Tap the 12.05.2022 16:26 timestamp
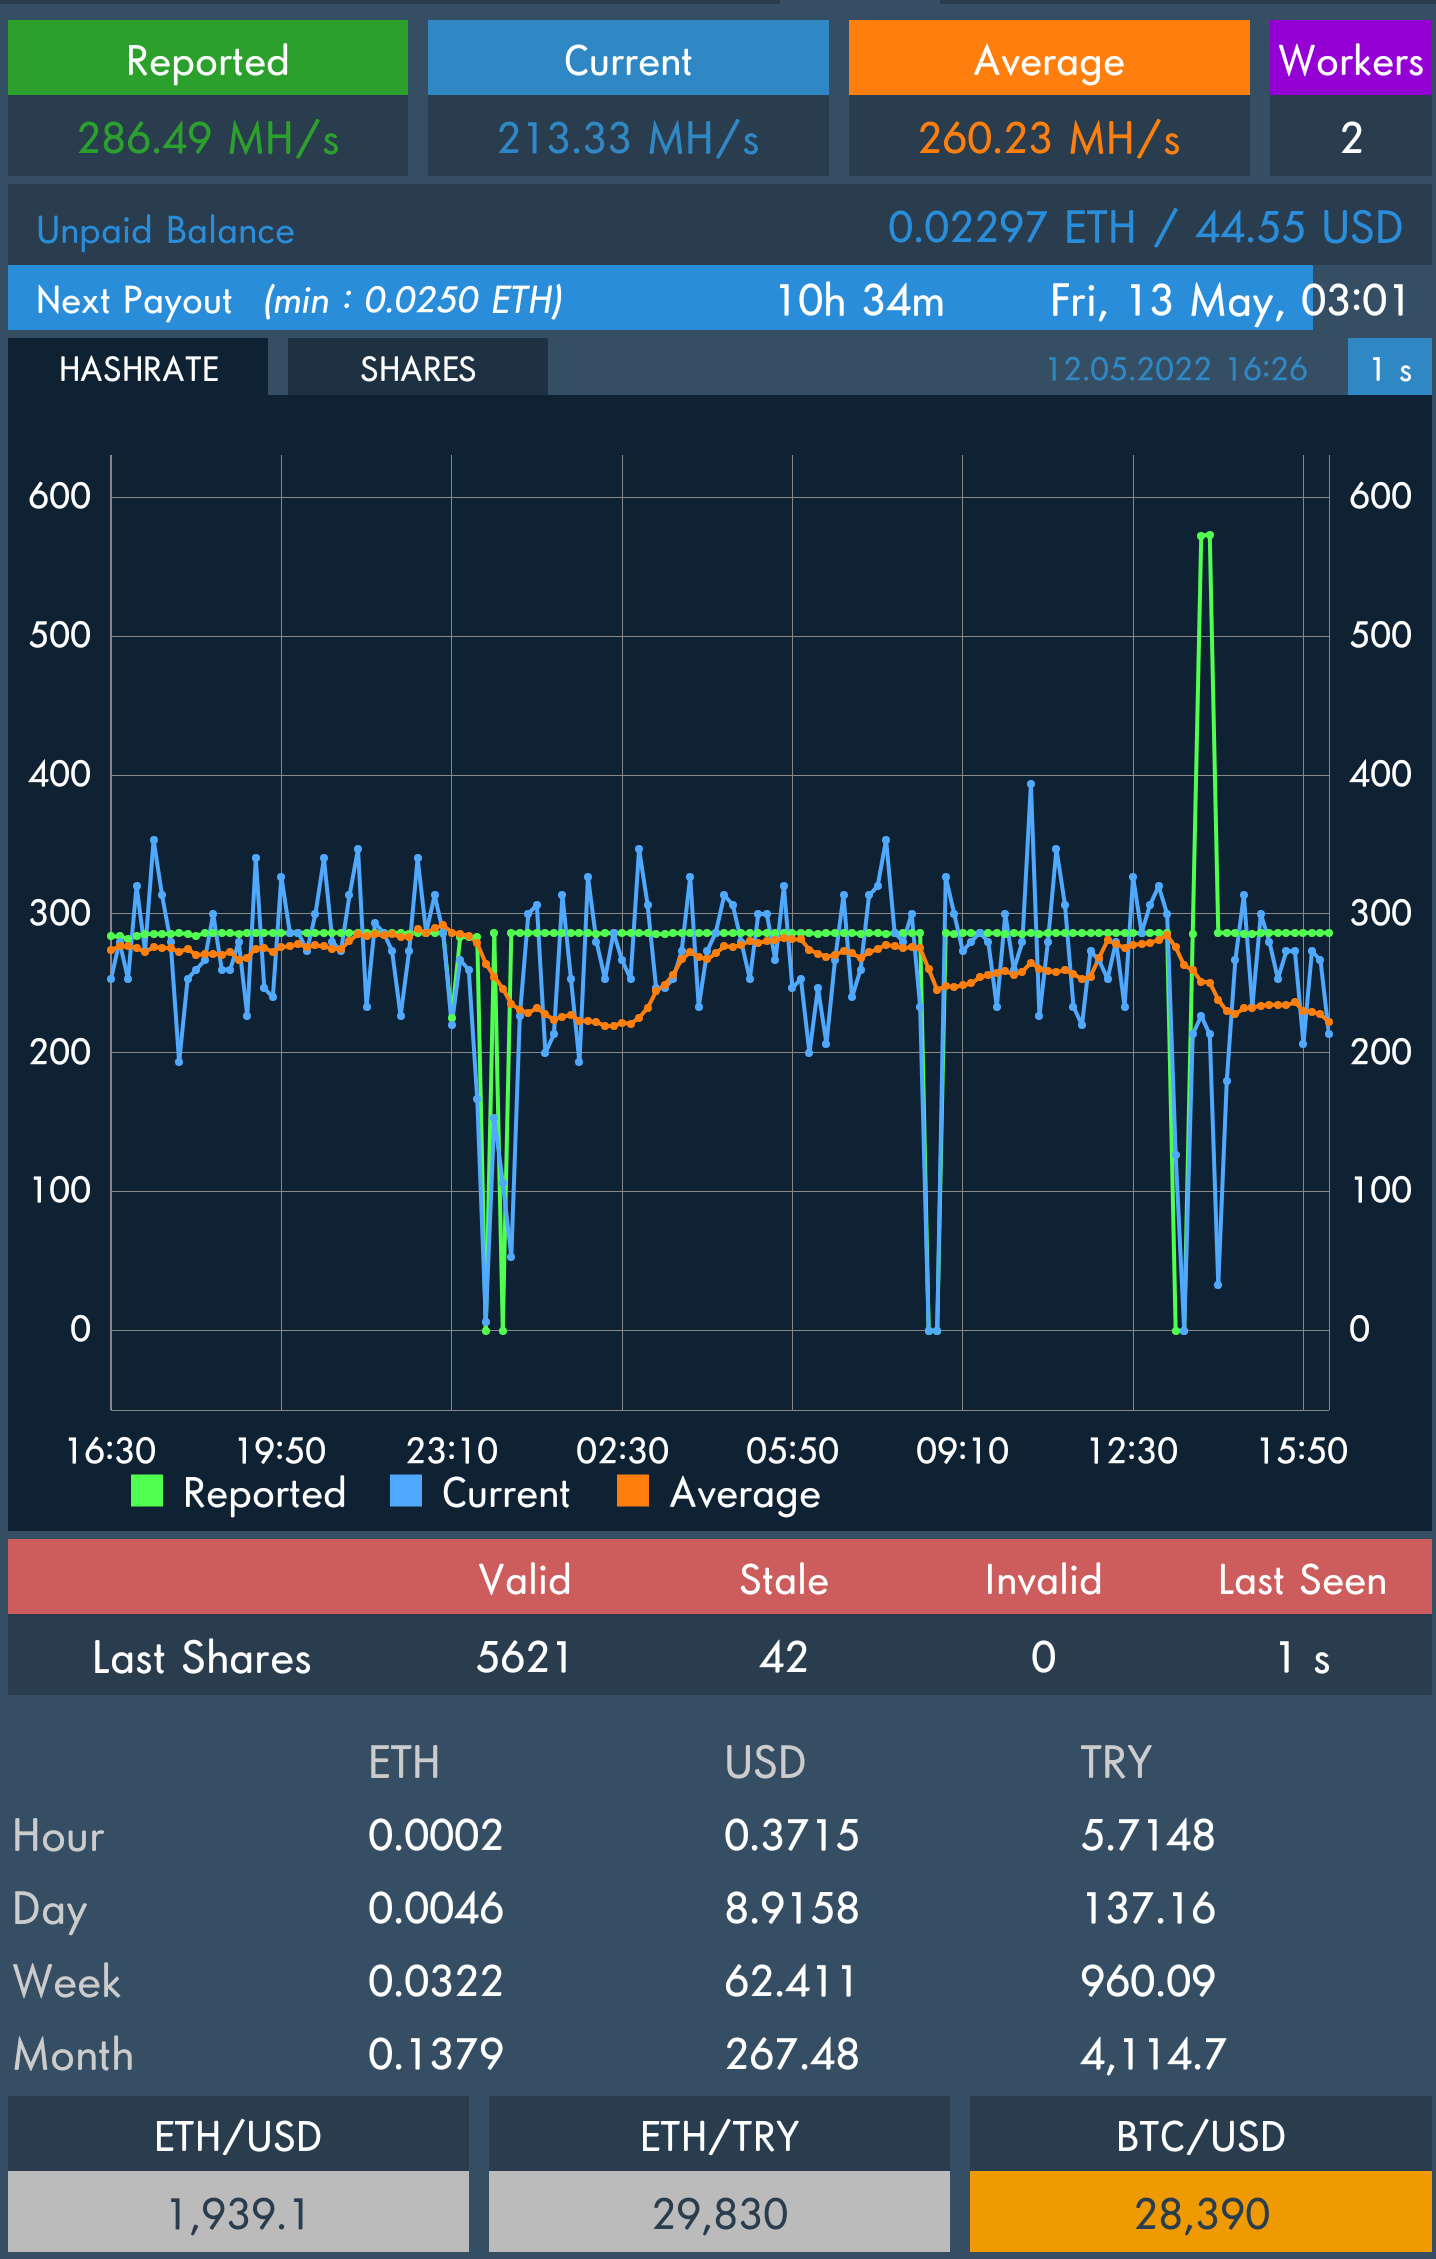This screenshot has height=2259, width=1436. coord(1176,369)
